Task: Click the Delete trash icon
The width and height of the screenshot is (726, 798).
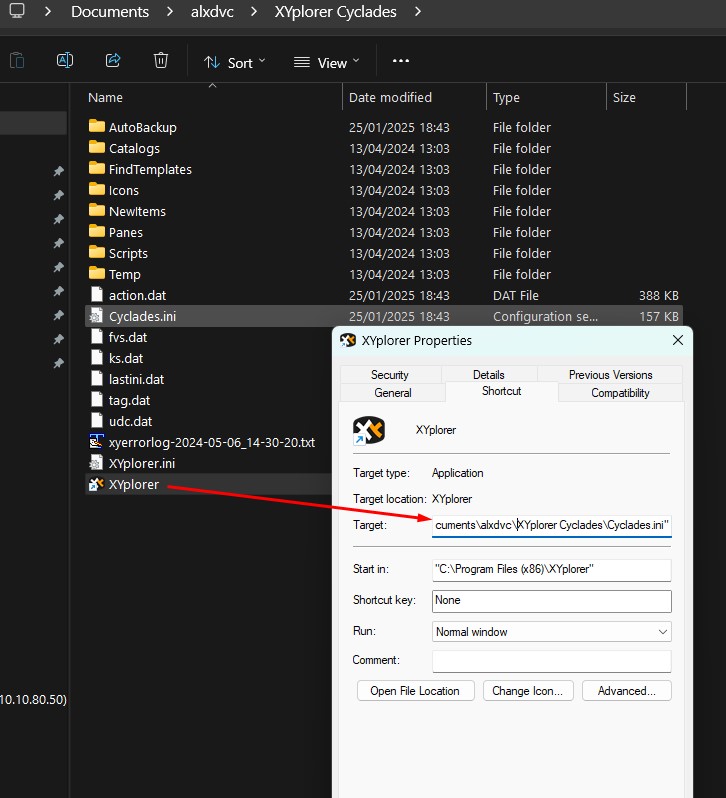Action: tap(161, 61)
